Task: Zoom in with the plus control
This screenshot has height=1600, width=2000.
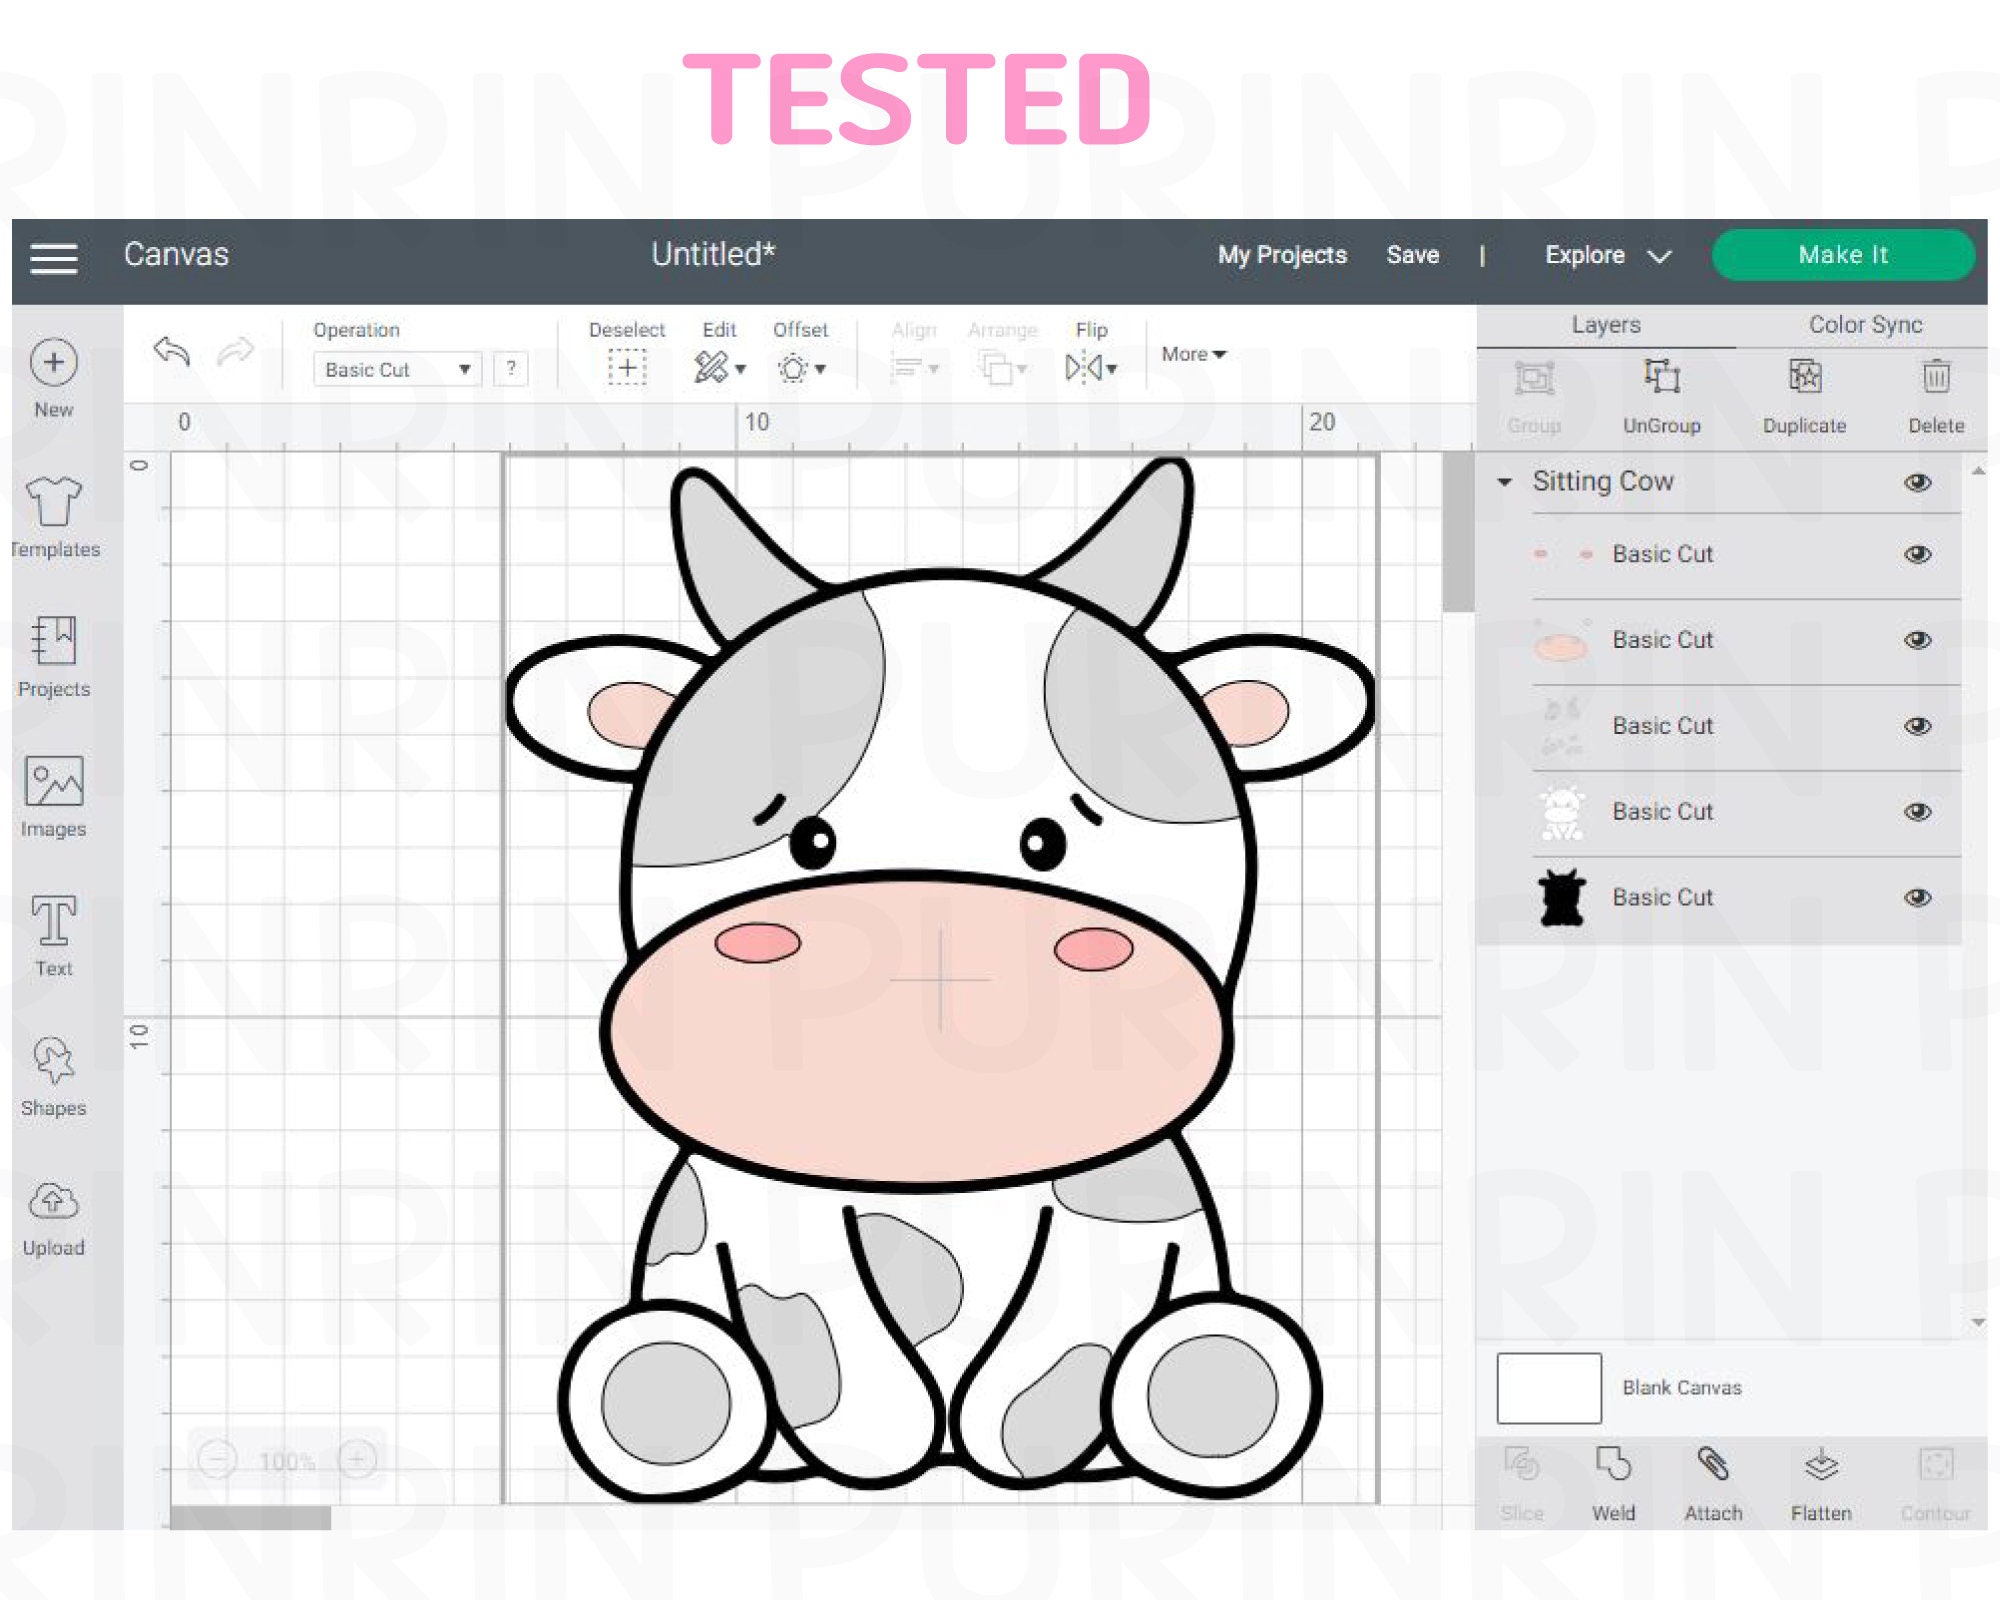Action: pos(357,1459)
